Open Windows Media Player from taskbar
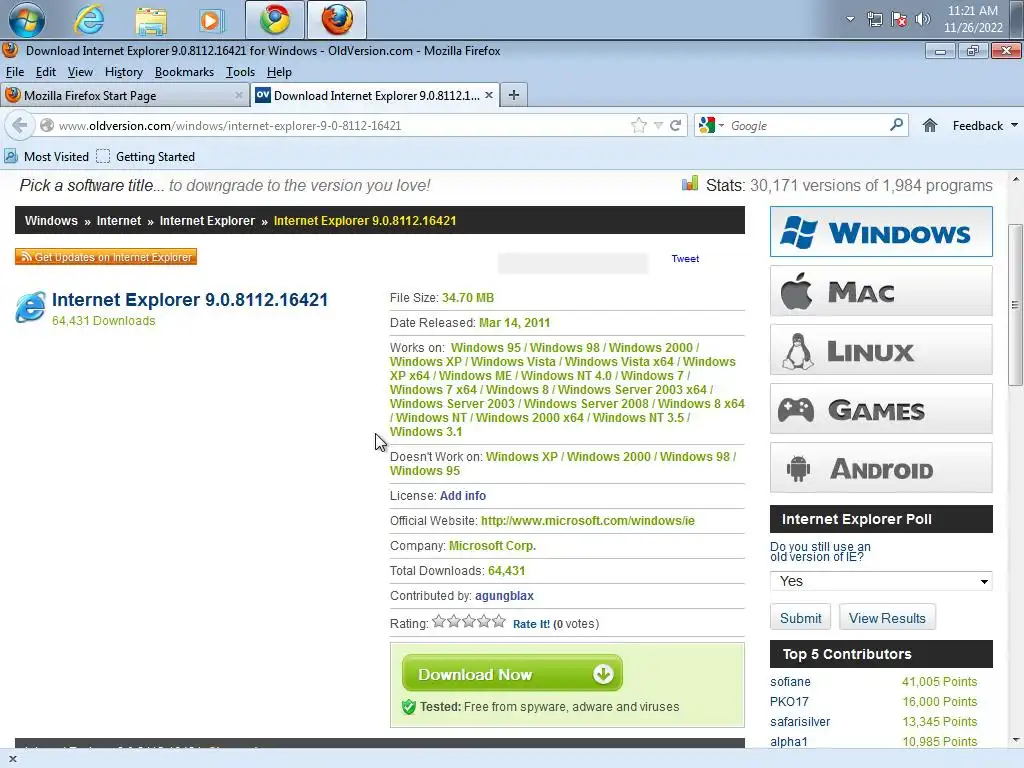The image size is (1024, 768). (x=210, y=20)
